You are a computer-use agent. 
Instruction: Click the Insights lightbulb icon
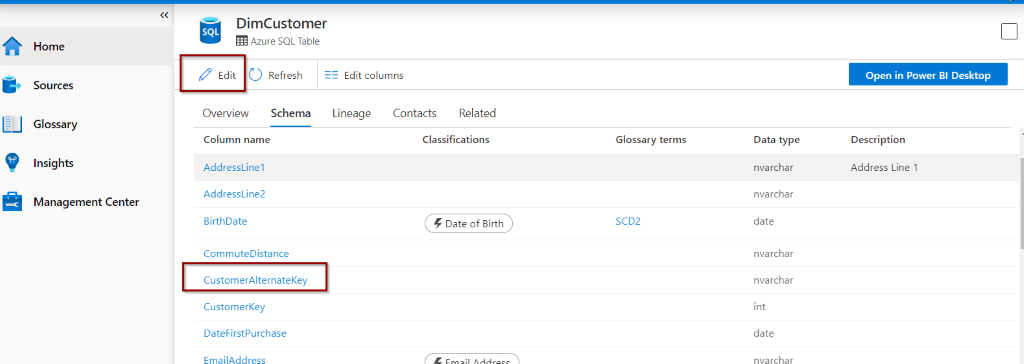(13, 163)
